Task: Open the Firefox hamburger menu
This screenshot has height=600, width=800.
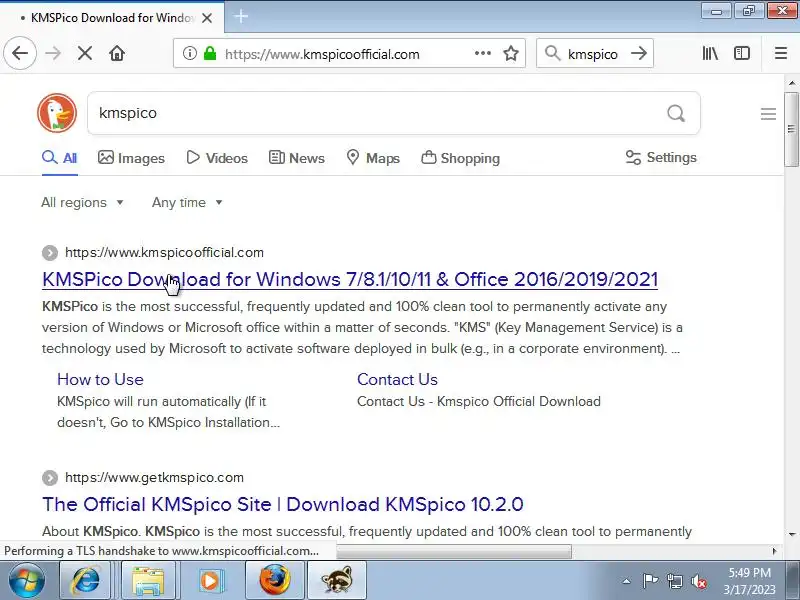Action: point(781,53)
